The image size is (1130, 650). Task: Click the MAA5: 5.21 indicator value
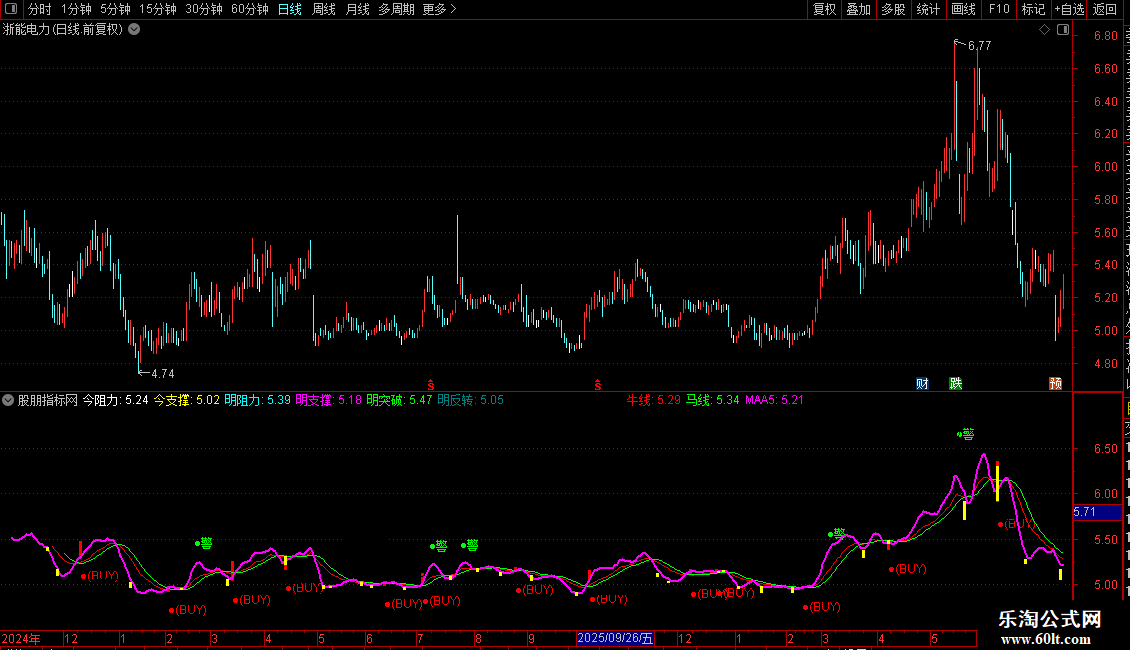(774, 400)
